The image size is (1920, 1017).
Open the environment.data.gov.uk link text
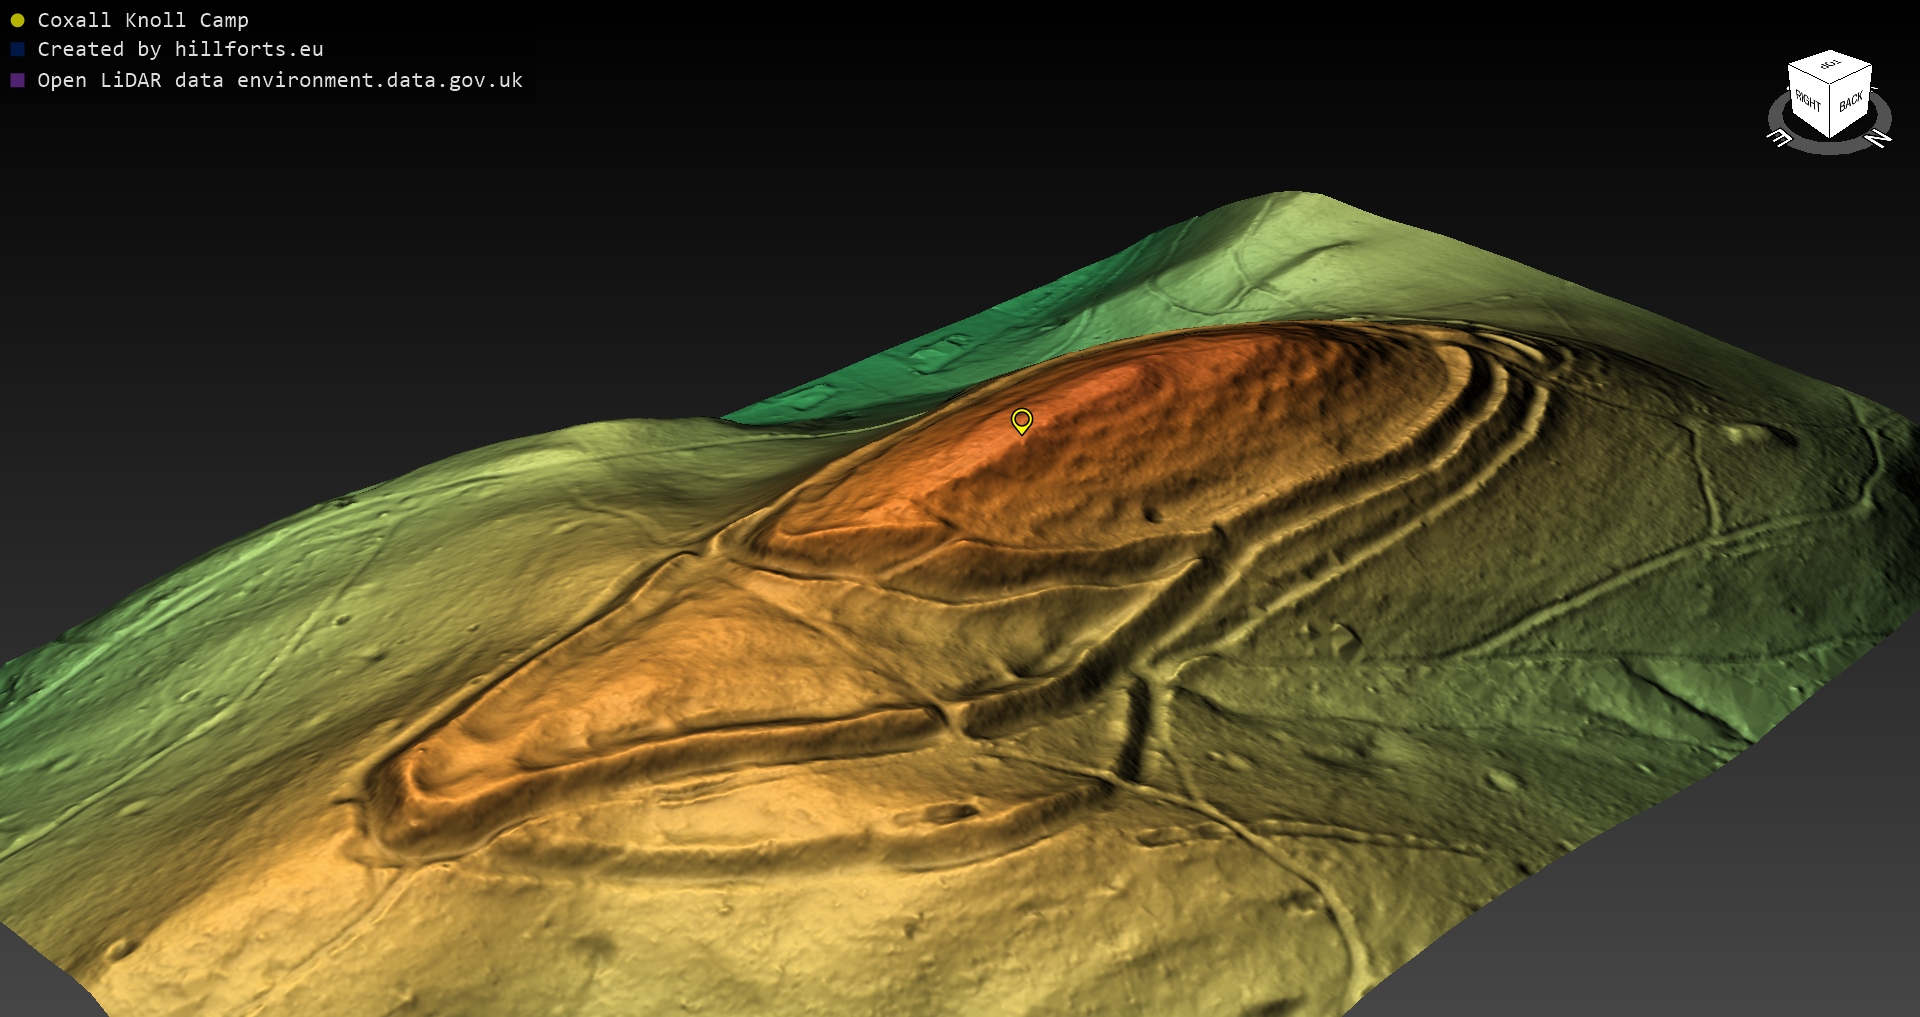pos(380,80)
